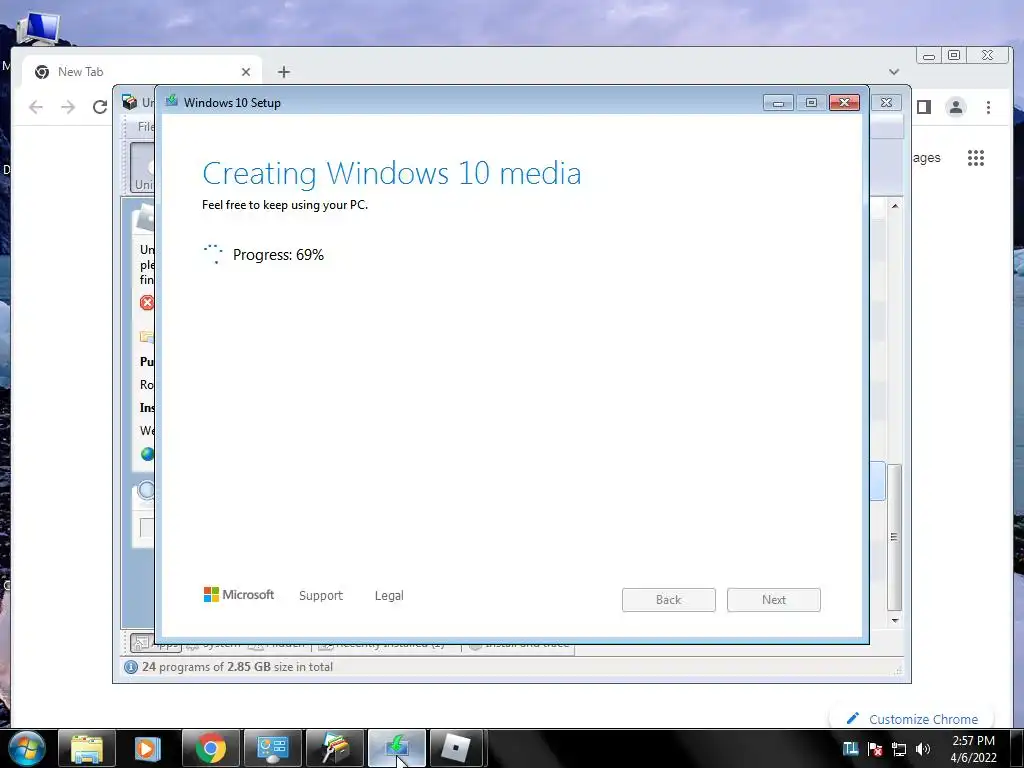
Task: Reload the page in Chrome
Action: [99, 107]
